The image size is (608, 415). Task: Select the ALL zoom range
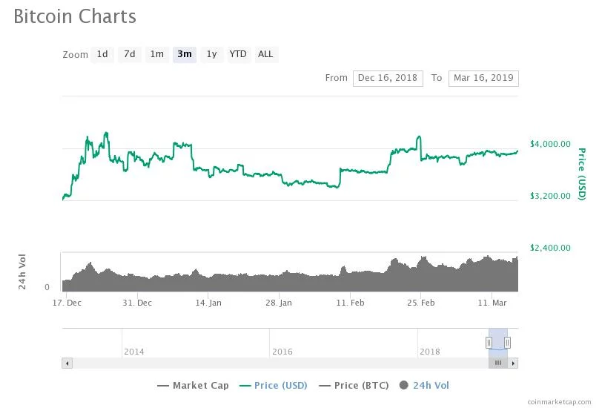click(266, 54)
